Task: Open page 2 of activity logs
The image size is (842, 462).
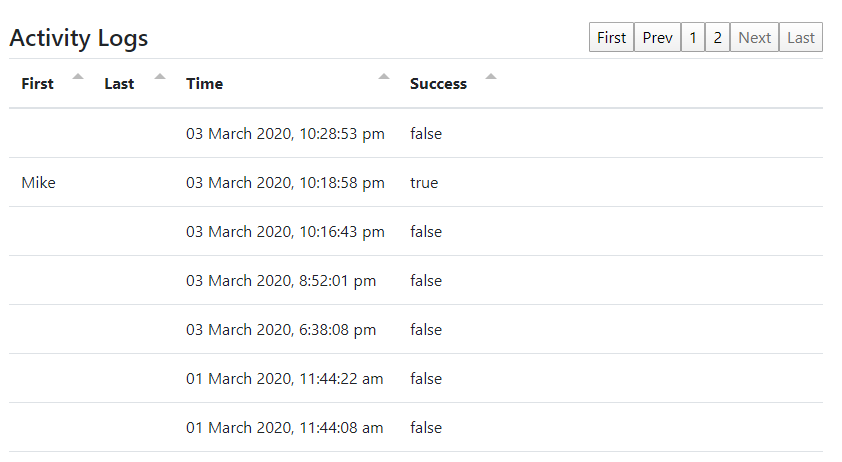Action: (717, 38)
